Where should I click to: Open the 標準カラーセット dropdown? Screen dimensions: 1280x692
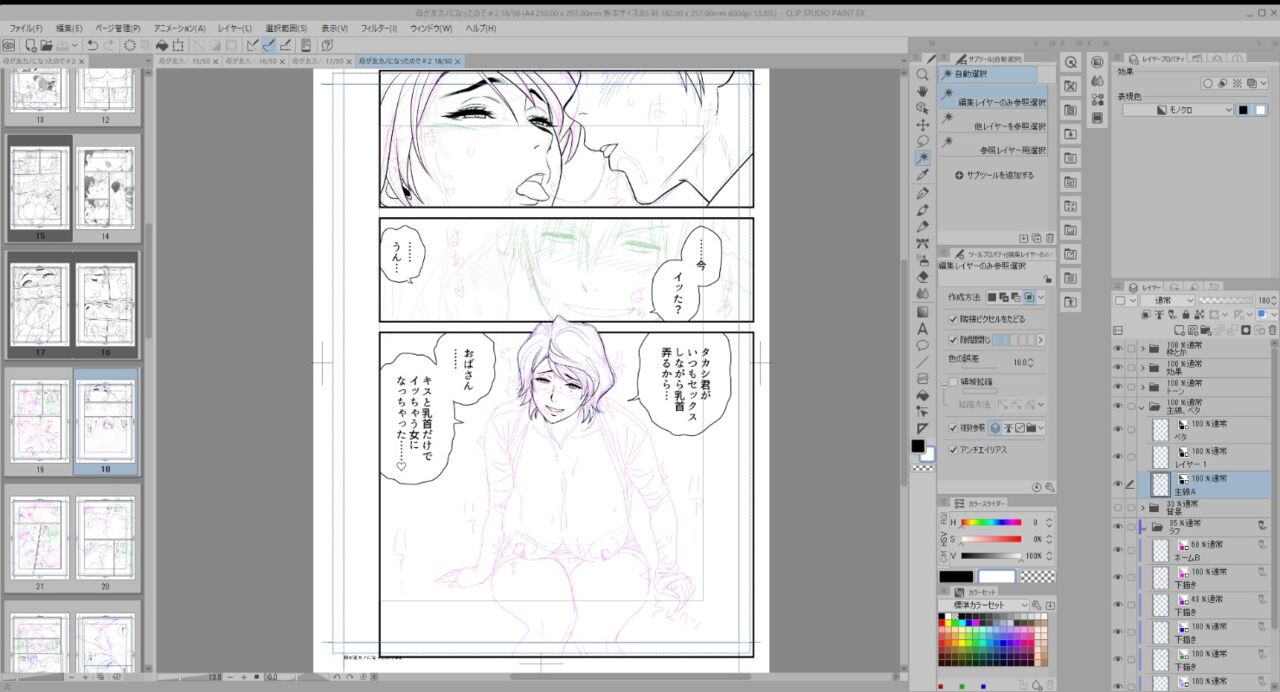tap(985, 605)
